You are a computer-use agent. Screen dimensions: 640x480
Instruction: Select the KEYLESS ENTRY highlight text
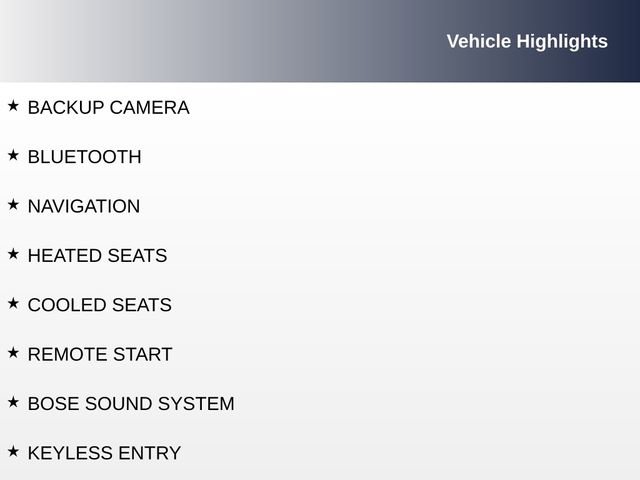click(104, 454)
